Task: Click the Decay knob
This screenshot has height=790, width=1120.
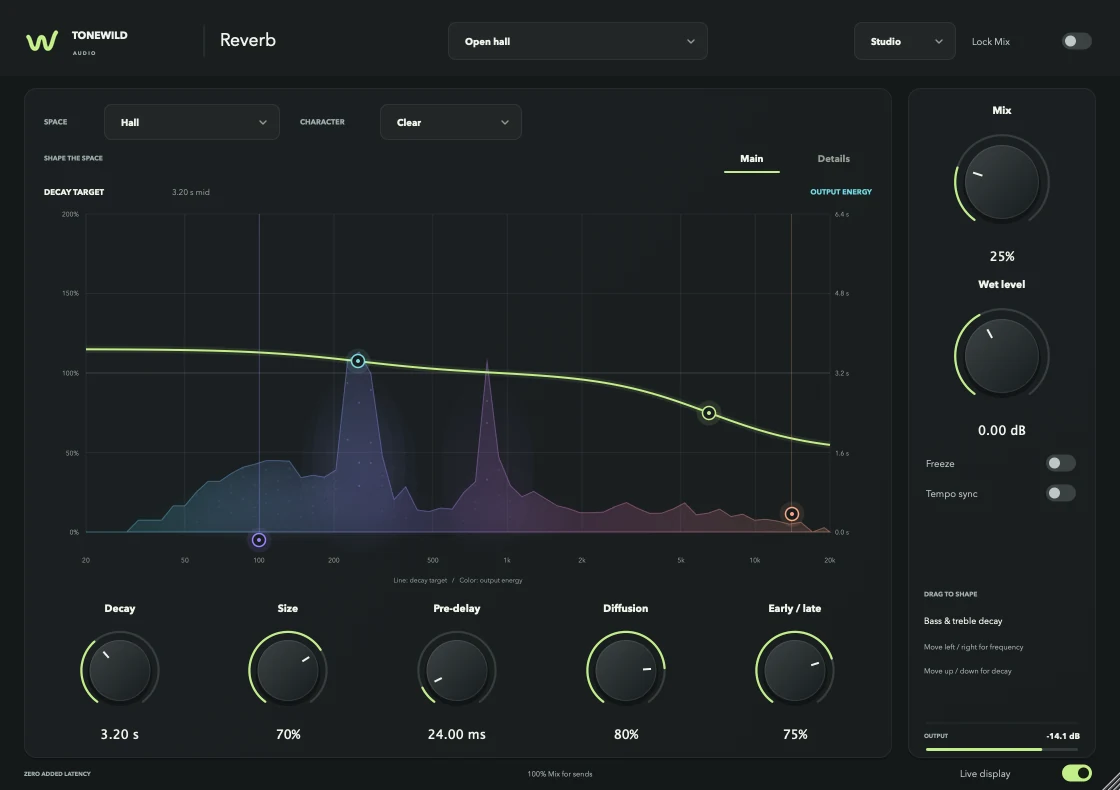Action: pyautogui.click(x=119, y=671)
